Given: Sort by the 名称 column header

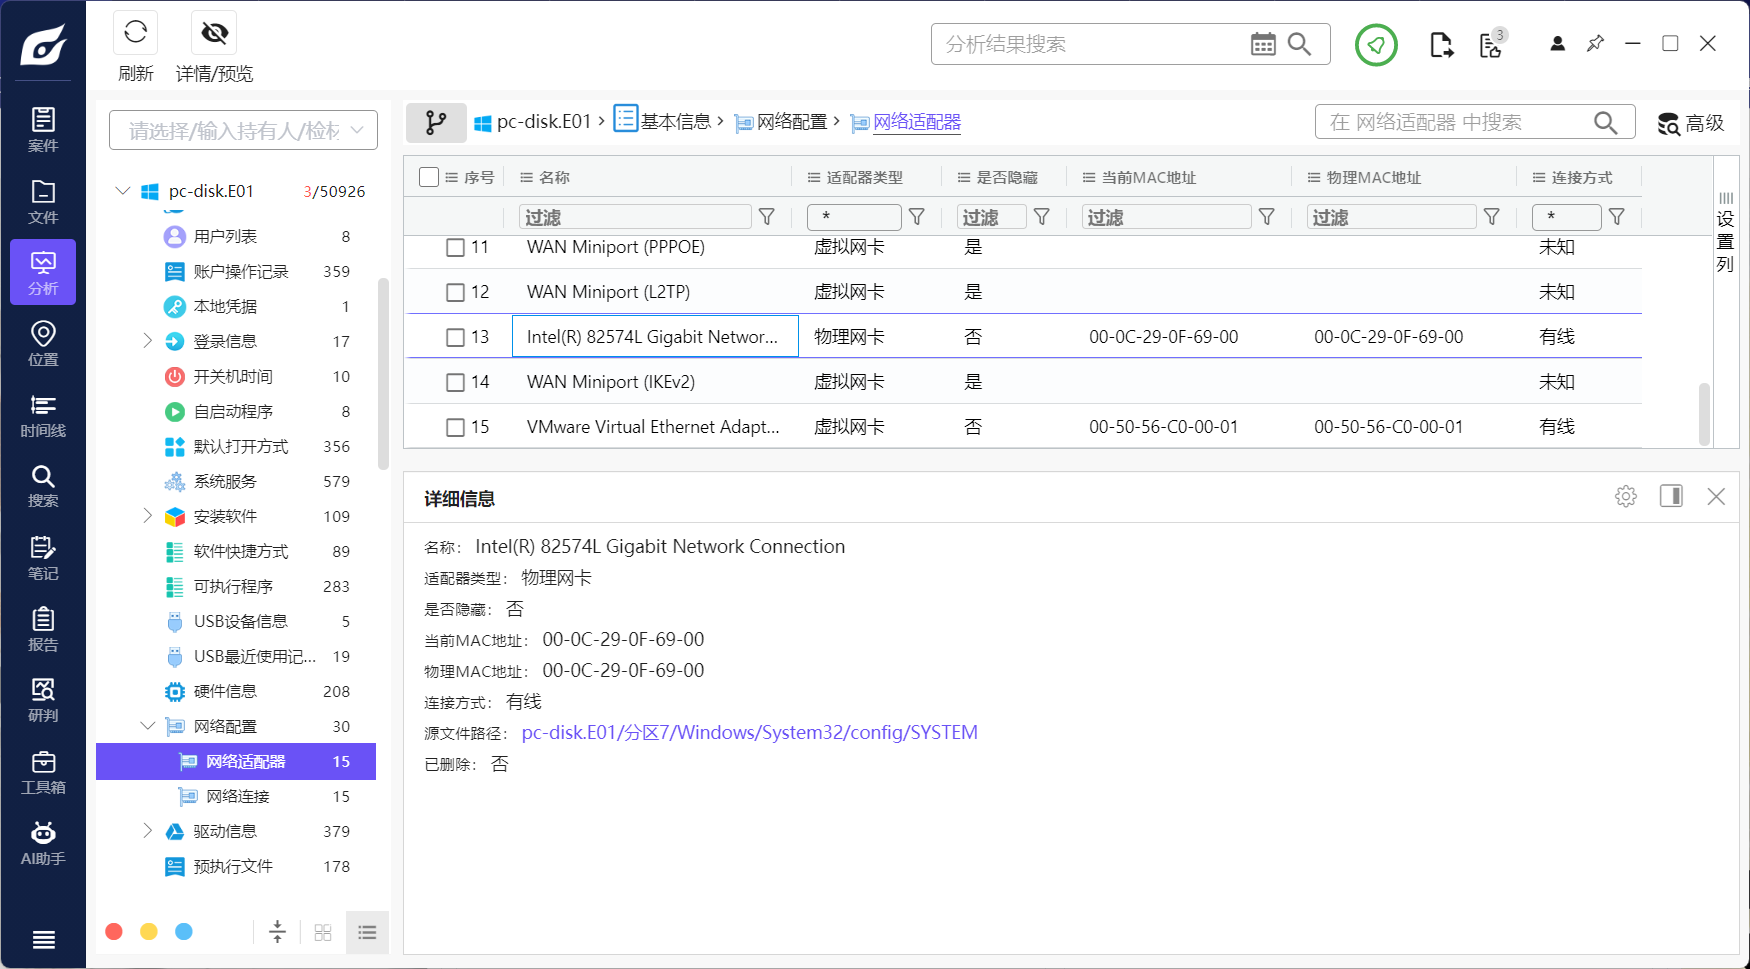Looking at the screenshot, I should [x=554, y=177].
